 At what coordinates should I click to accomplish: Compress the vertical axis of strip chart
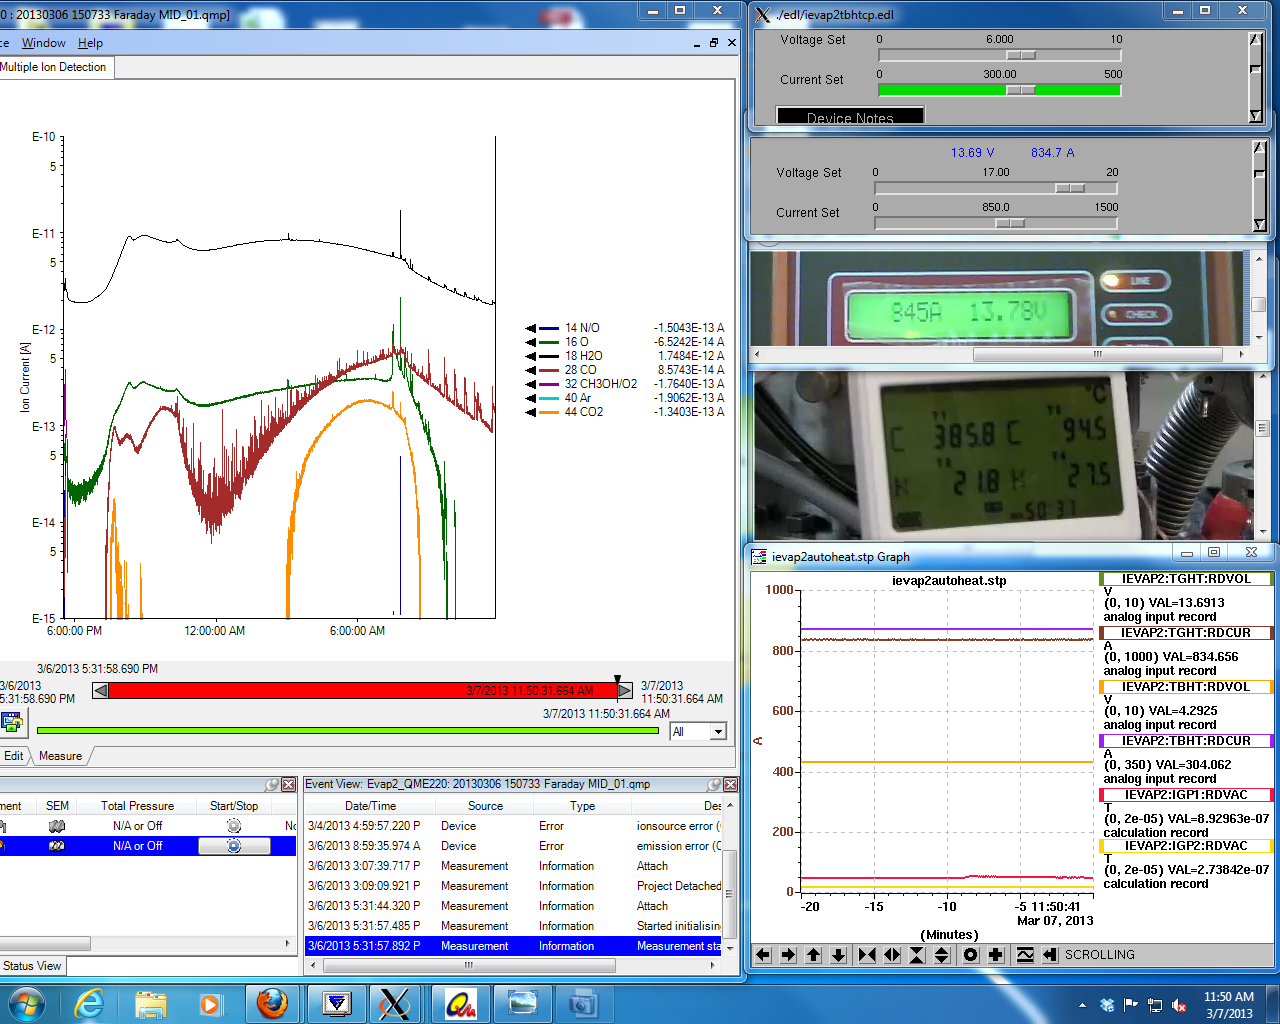(917, 955)
